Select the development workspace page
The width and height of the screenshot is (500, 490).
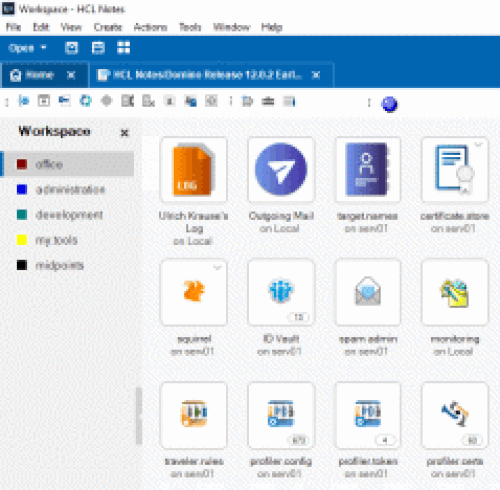pyautogui.click(x=68, y=215)
